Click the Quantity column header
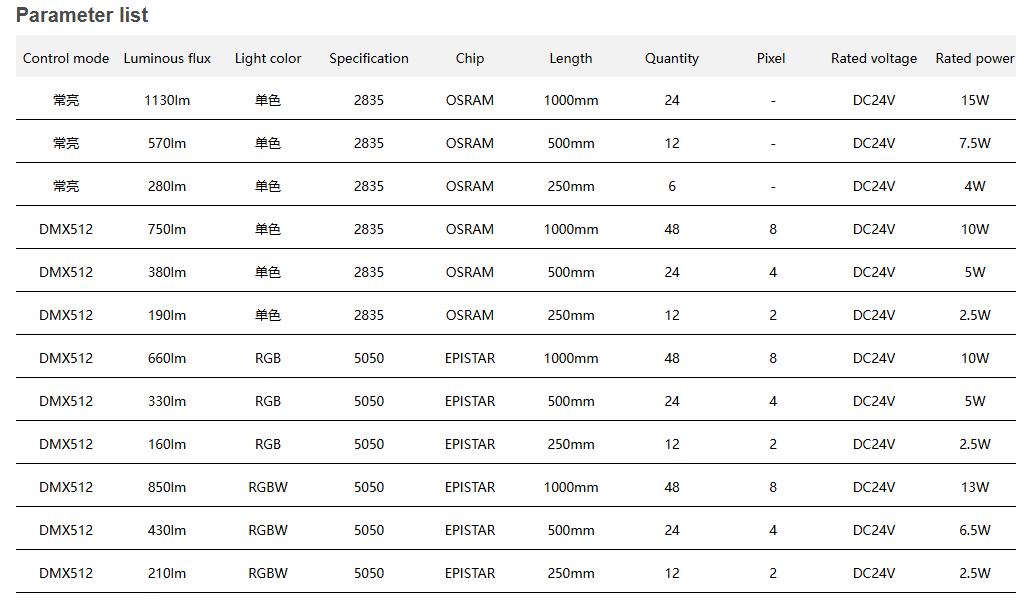Image resolution: width=1032 pixels, height=609 pixels. 672,58
